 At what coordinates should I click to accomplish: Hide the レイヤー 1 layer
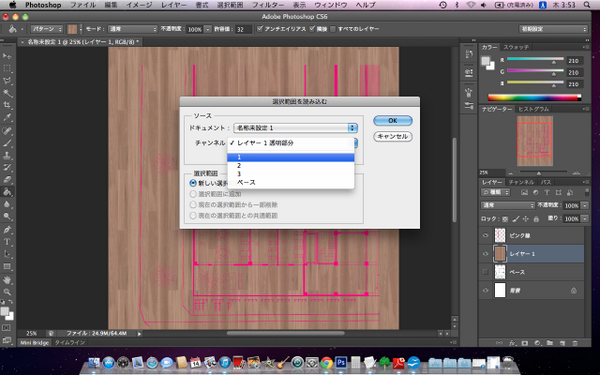tap(486, 254)
